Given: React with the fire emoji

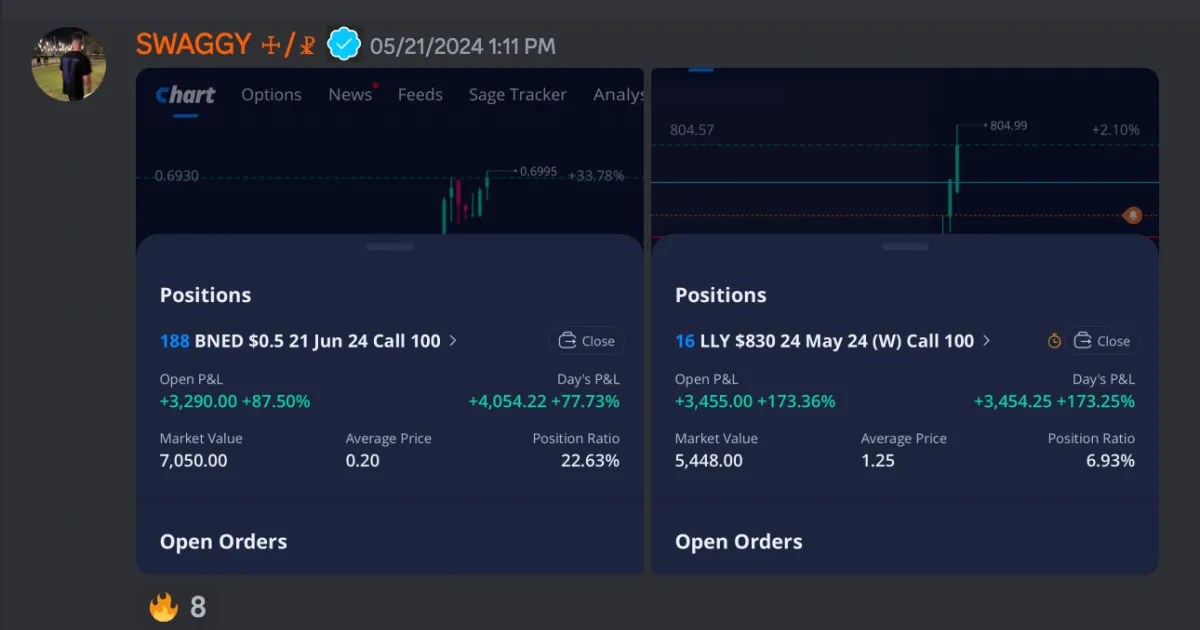Looking at the screenshot, I should [178, 607].
